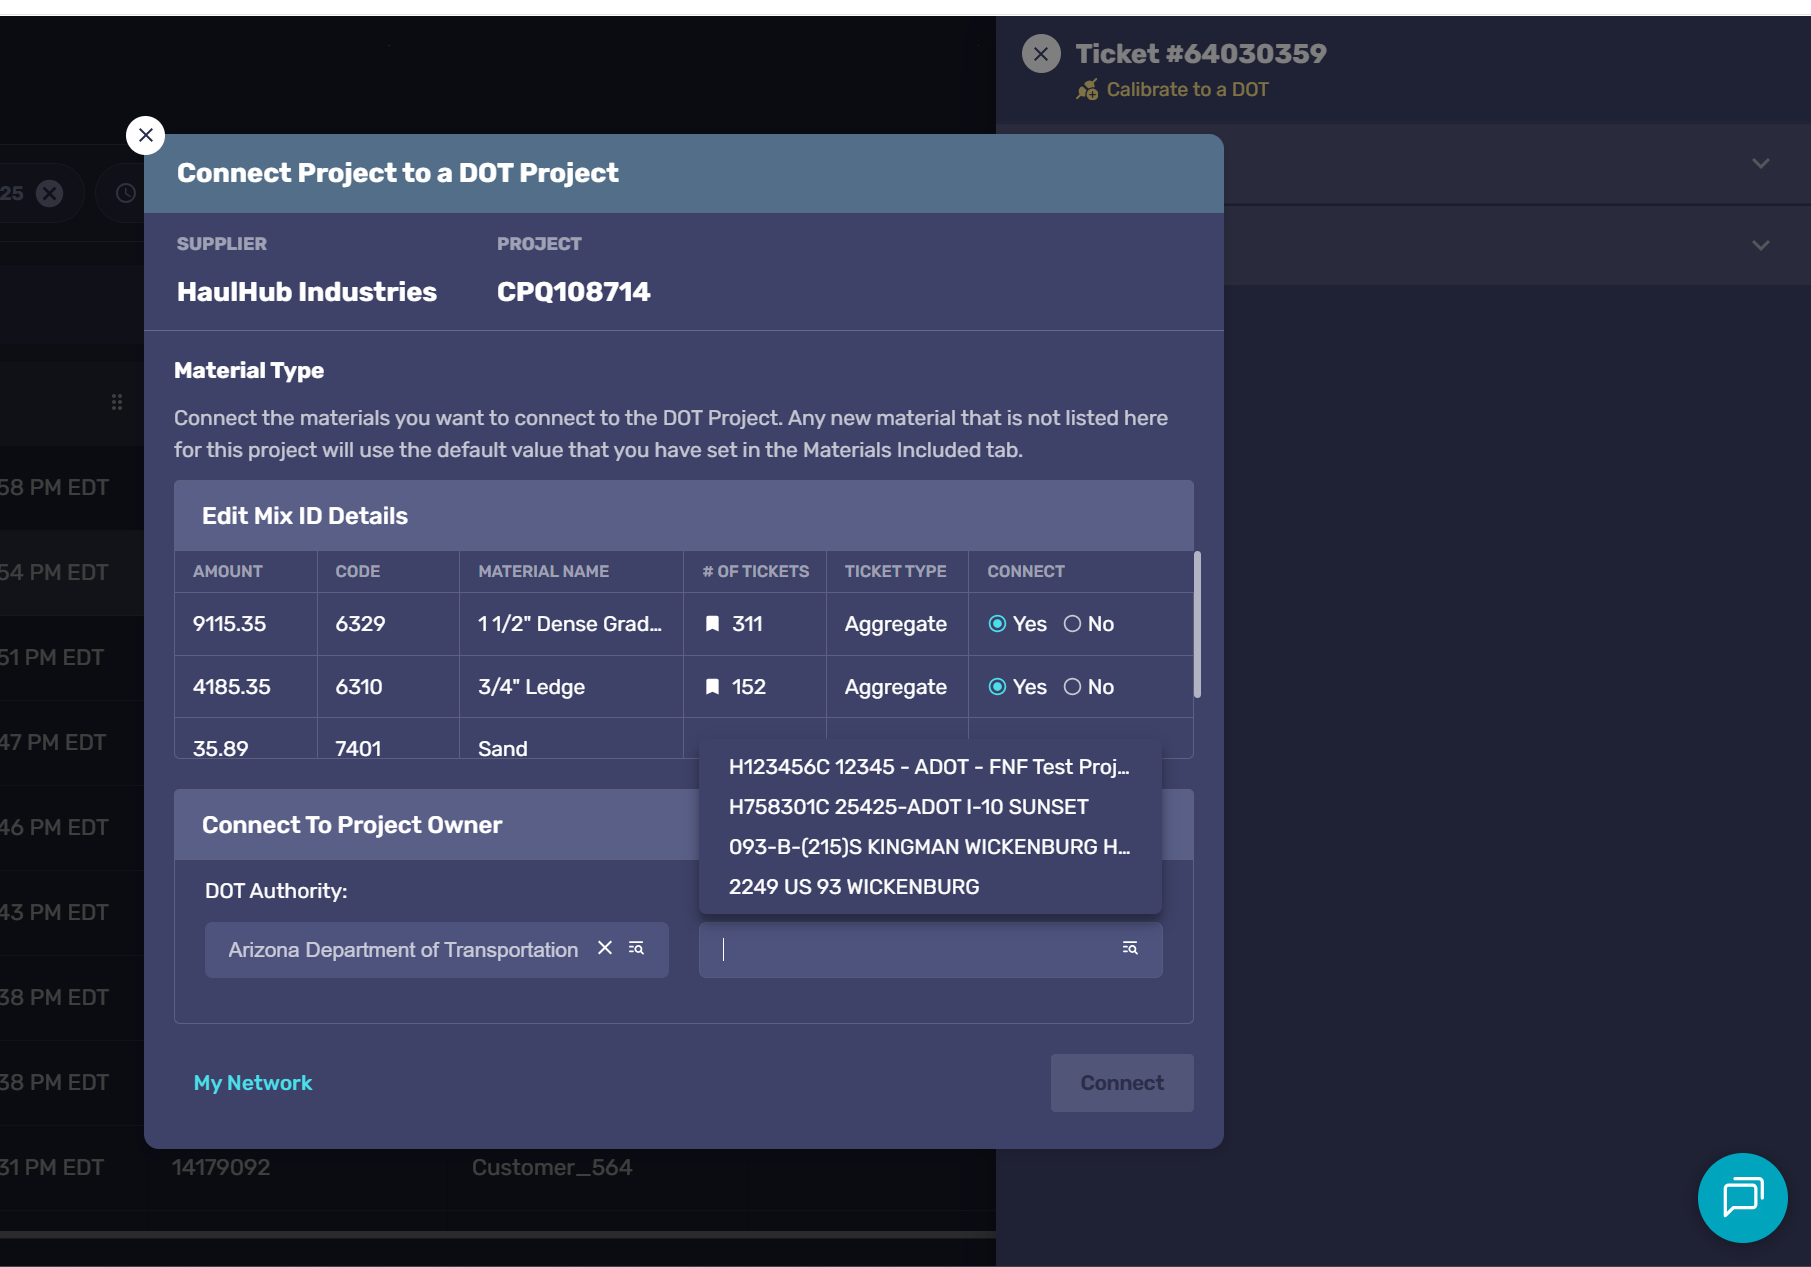
Task: Choose H758301C 25425-ADOT I-10 SUNSET option
Action: click(908, 807)
